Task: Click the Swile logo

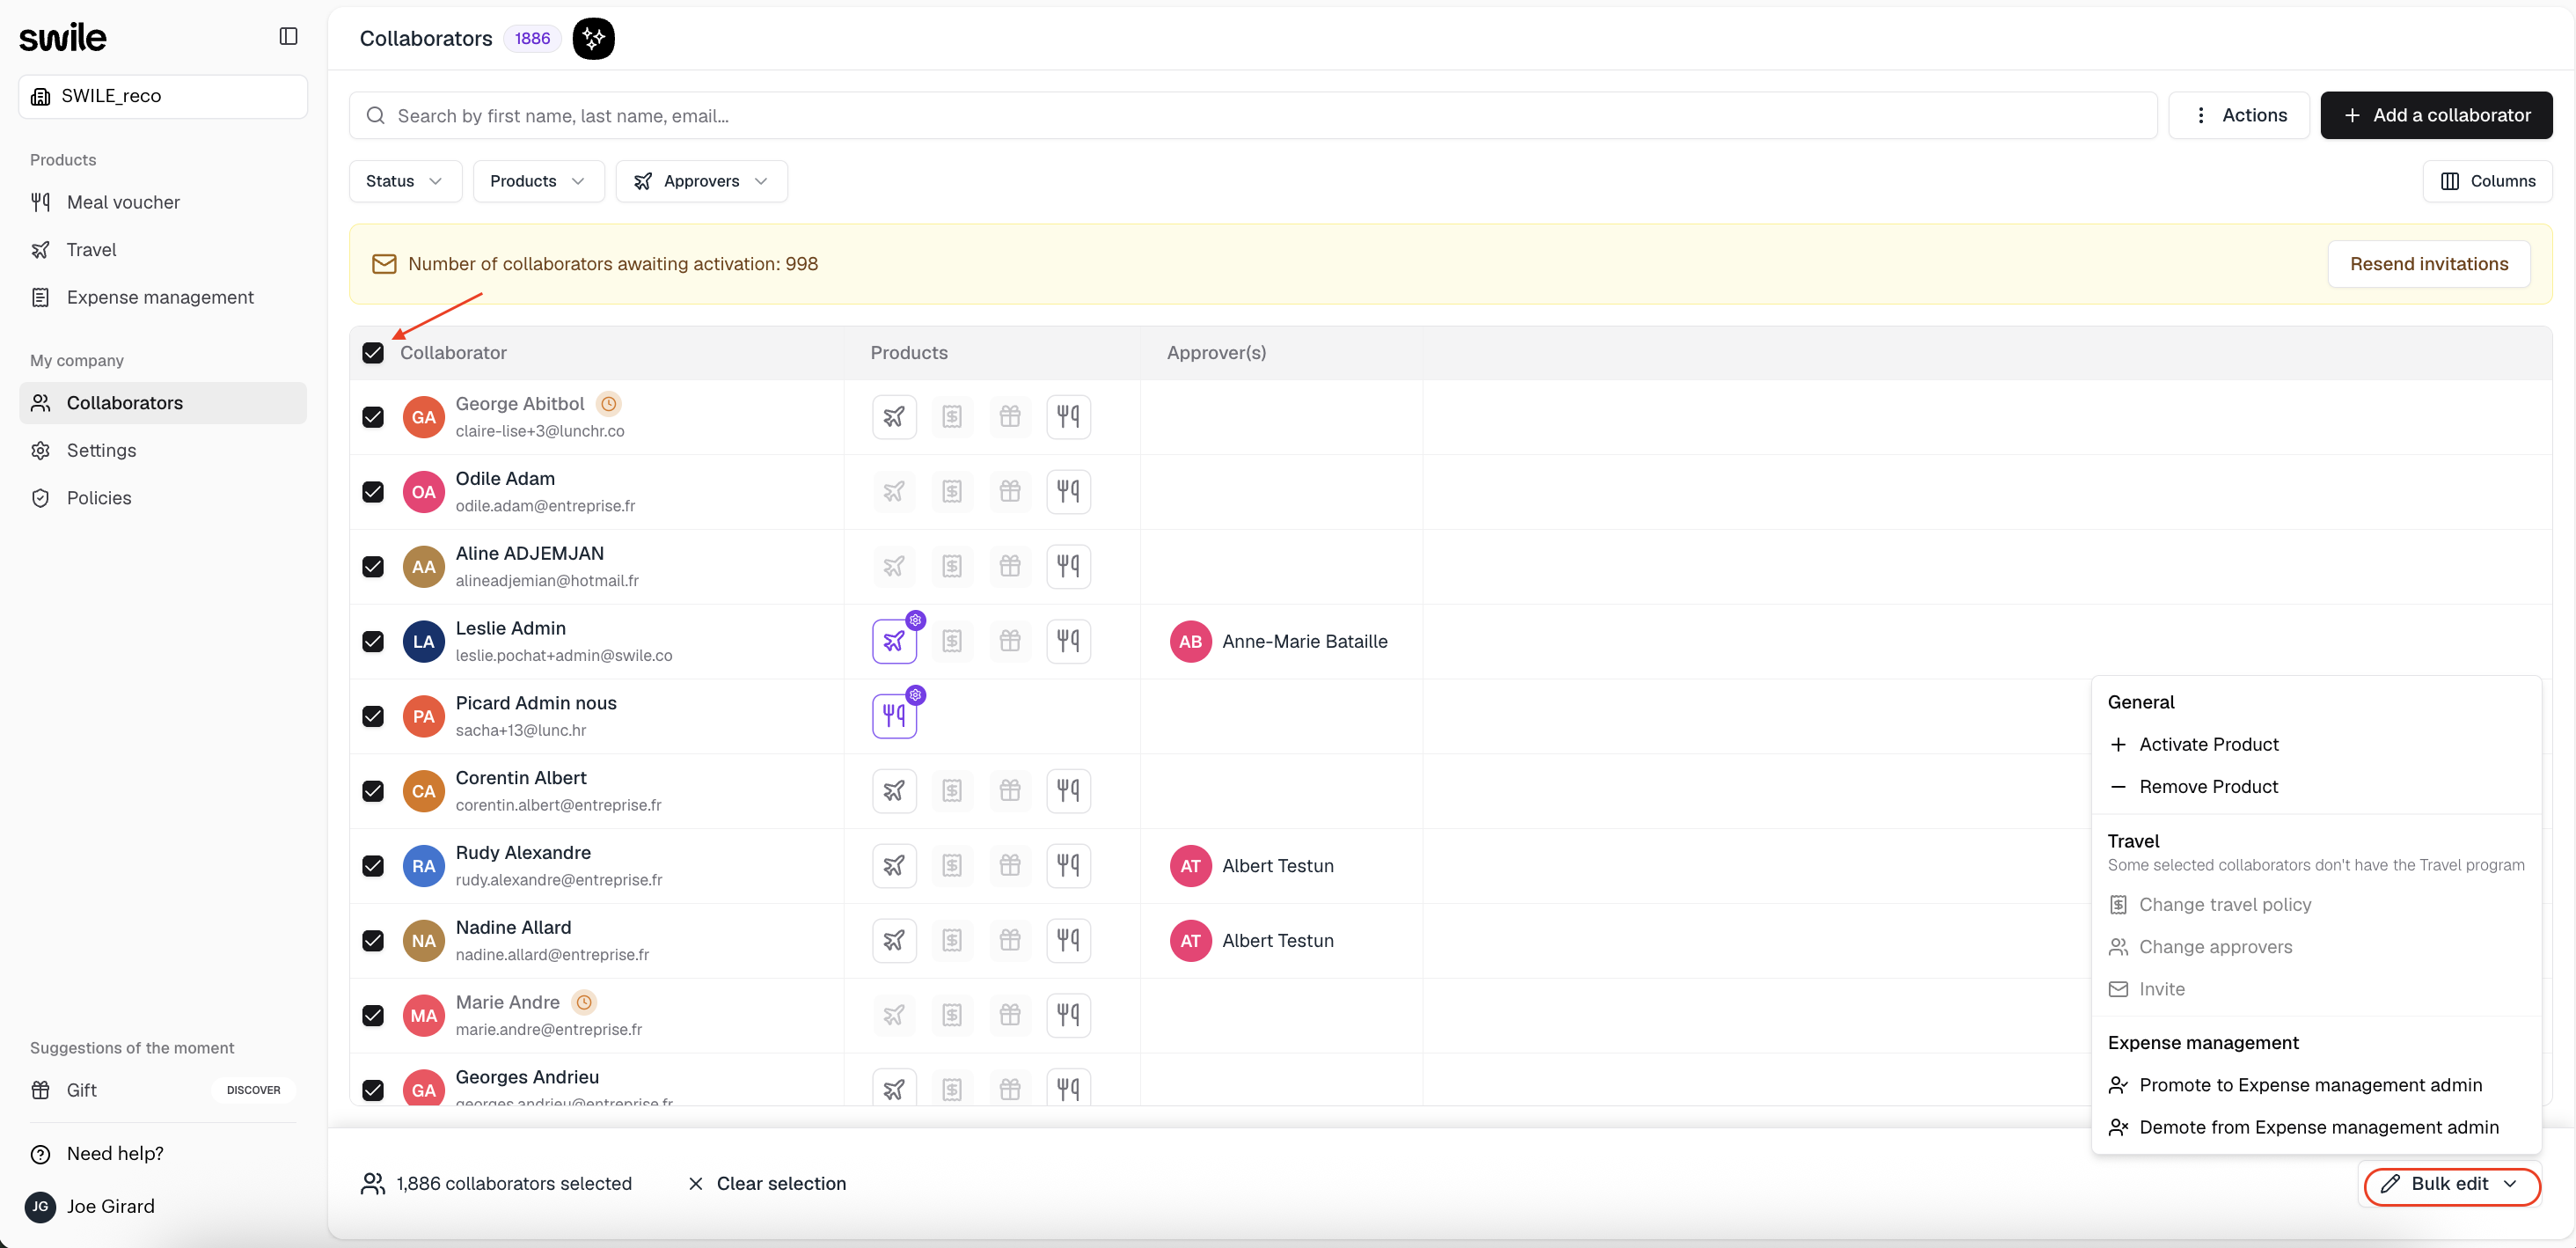Action: click(63, 37)
